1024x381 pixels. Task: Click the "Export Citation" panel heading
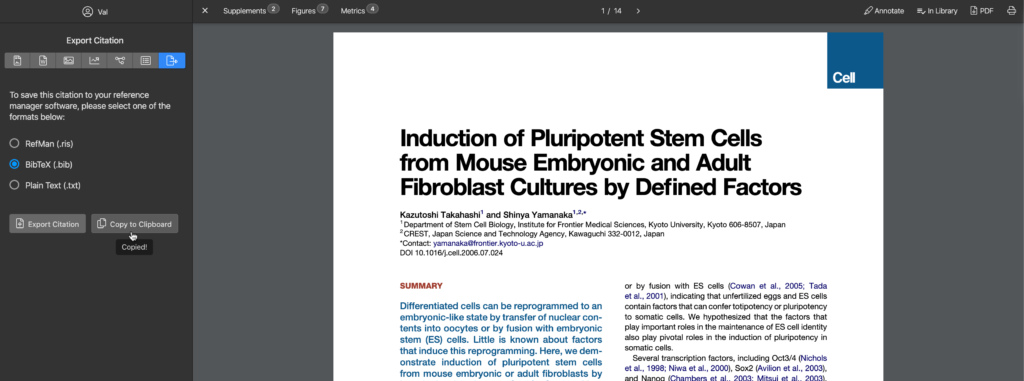95,41
